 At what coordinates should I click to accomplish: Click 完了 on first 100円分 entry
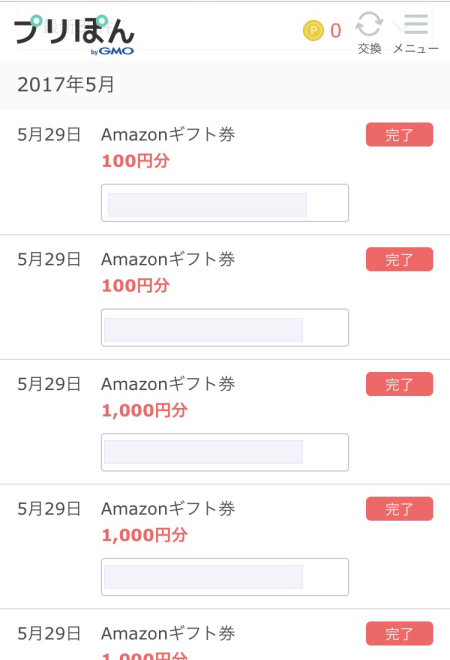pyautogui.click(x=399, y=135)
